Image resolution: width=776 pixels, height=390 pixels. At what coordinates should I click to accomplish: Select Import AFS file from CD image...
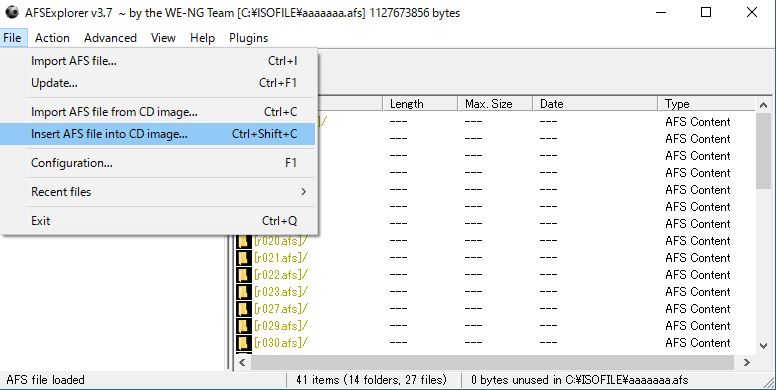pos(158,112)
